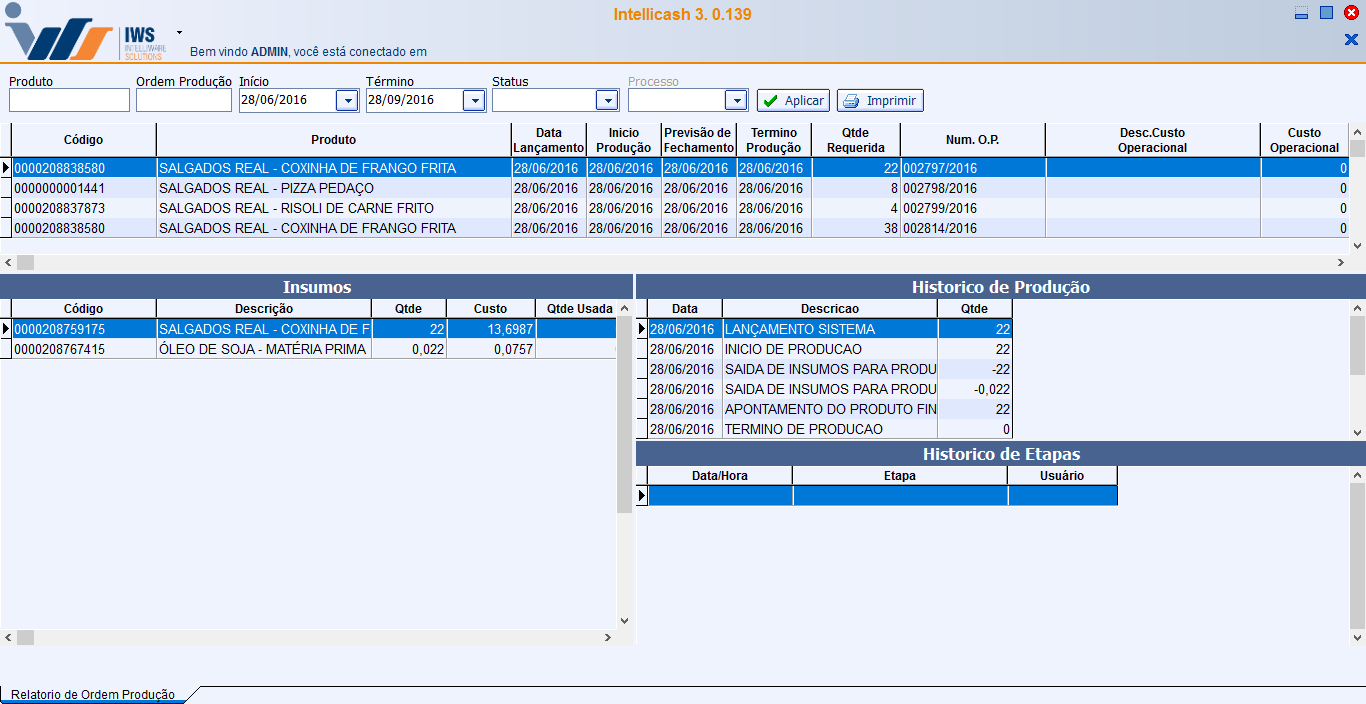
Task: Click the Ordem Produção input field
Action: [184, 100]
